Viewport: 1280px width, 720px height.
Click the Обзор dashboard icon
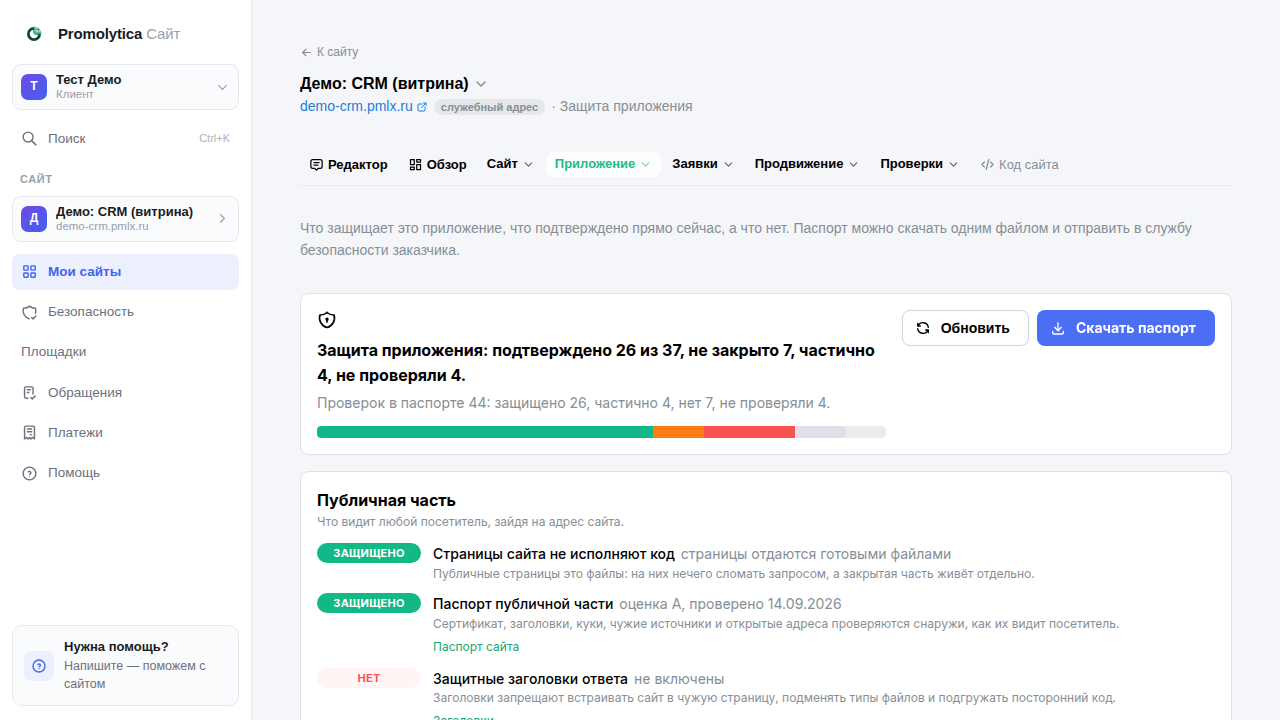415,165
